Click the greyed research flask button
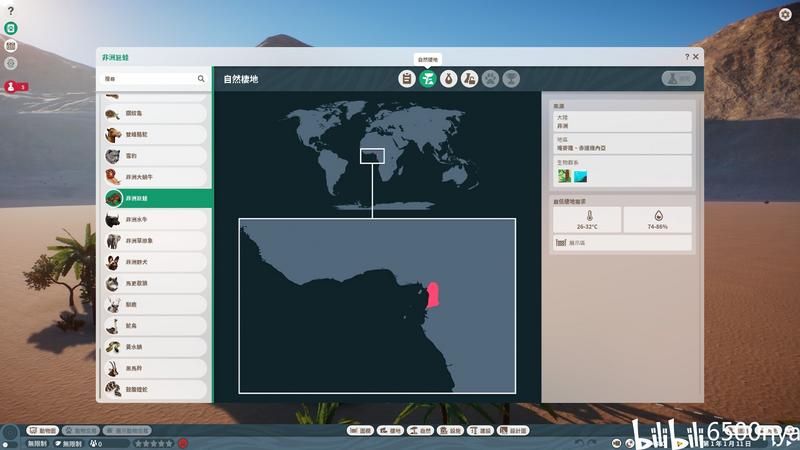Viewport: 800px width, 450px height. 679,79
